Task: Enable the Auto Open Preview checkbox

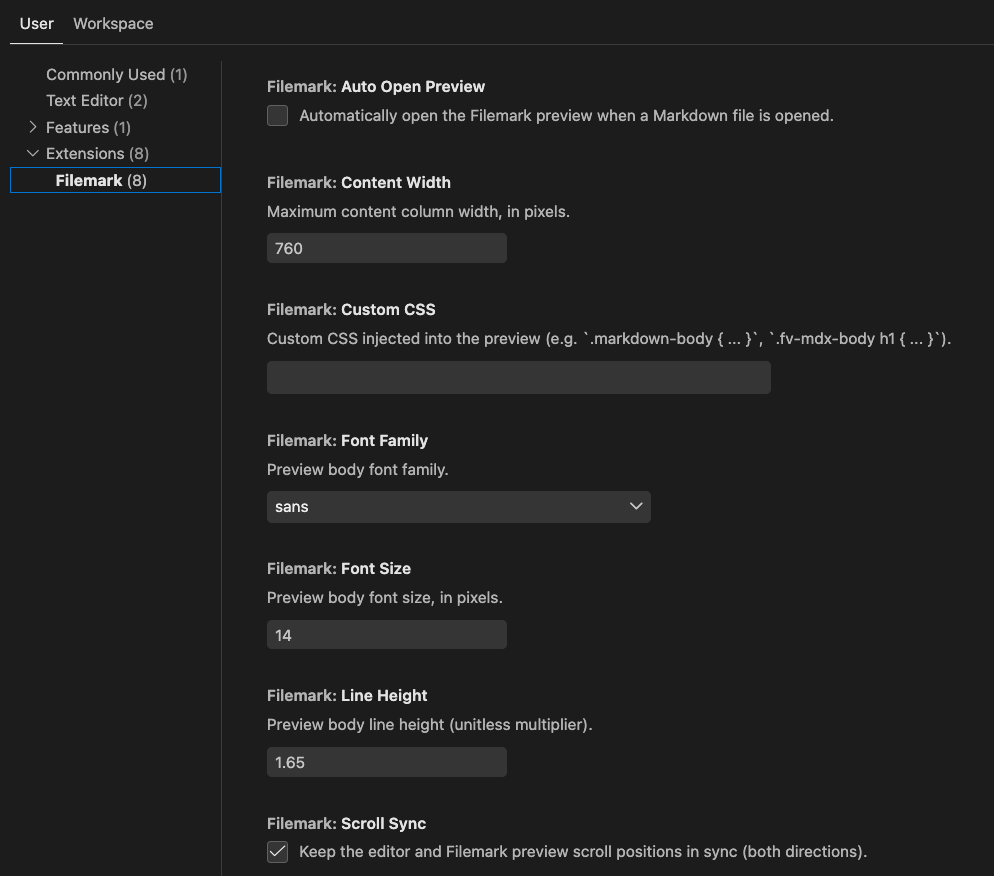Action: [277, 115]
